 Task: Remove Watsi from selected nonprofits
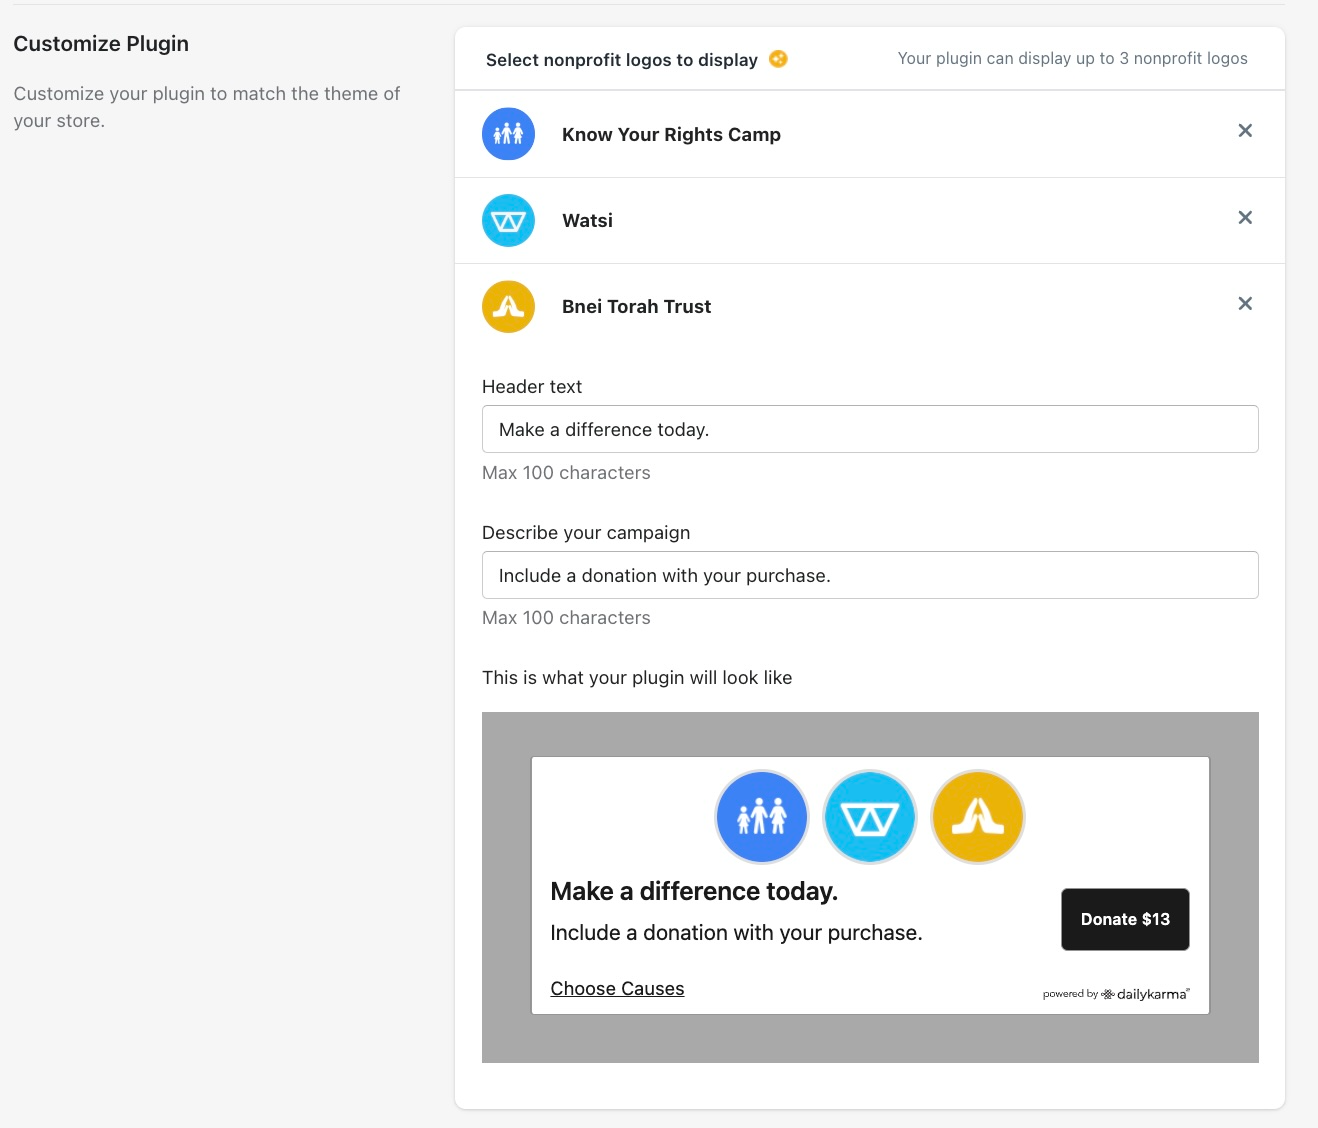tap(1245, 218)
